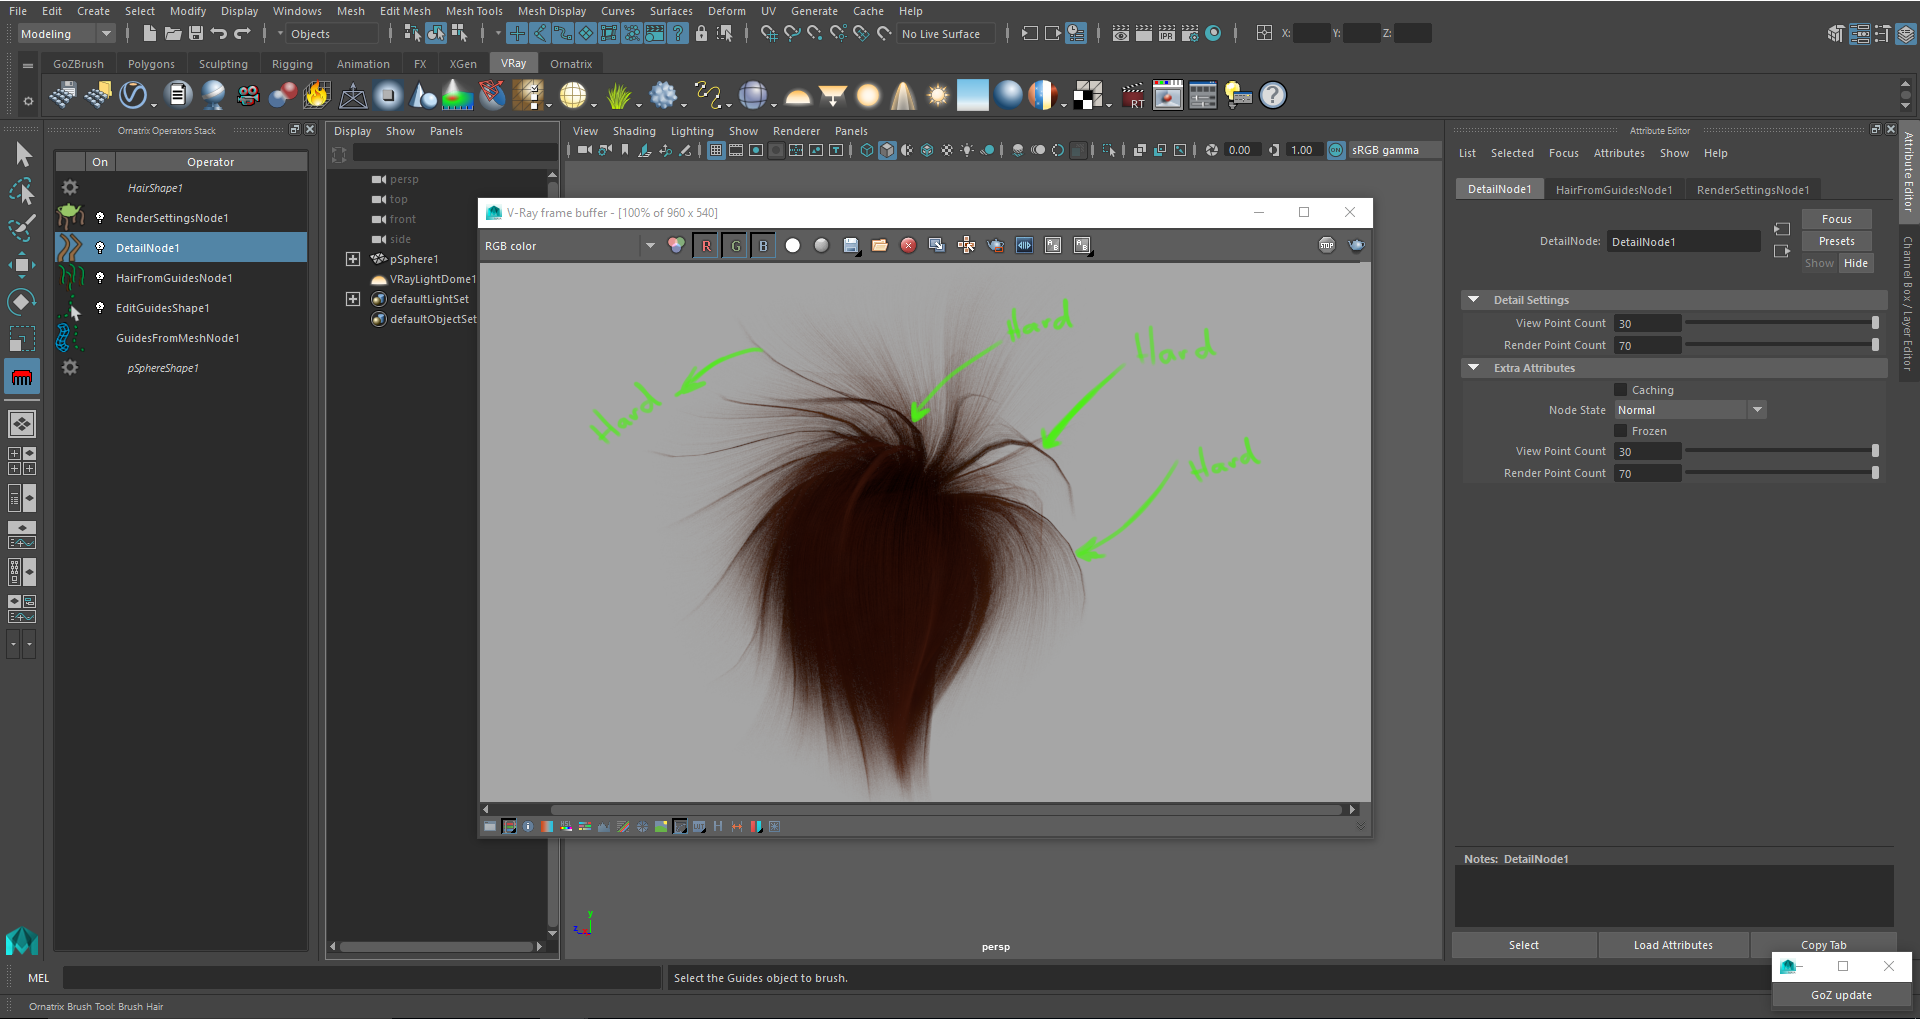
Task: Switch to the Ornatrix shelf tab
Action: [571, 64]
